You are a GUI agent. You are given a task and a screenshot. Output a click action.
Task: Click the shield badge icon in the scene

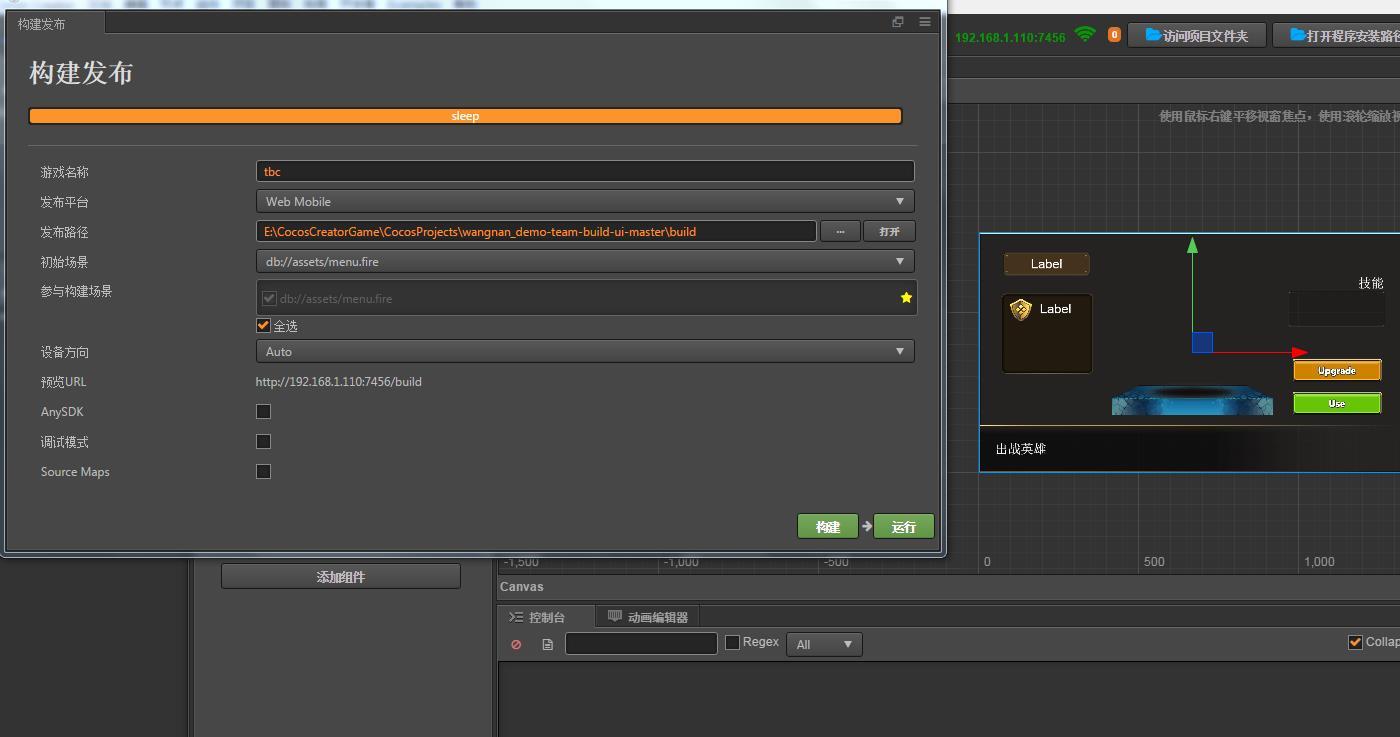click(x=1021, y=309)
